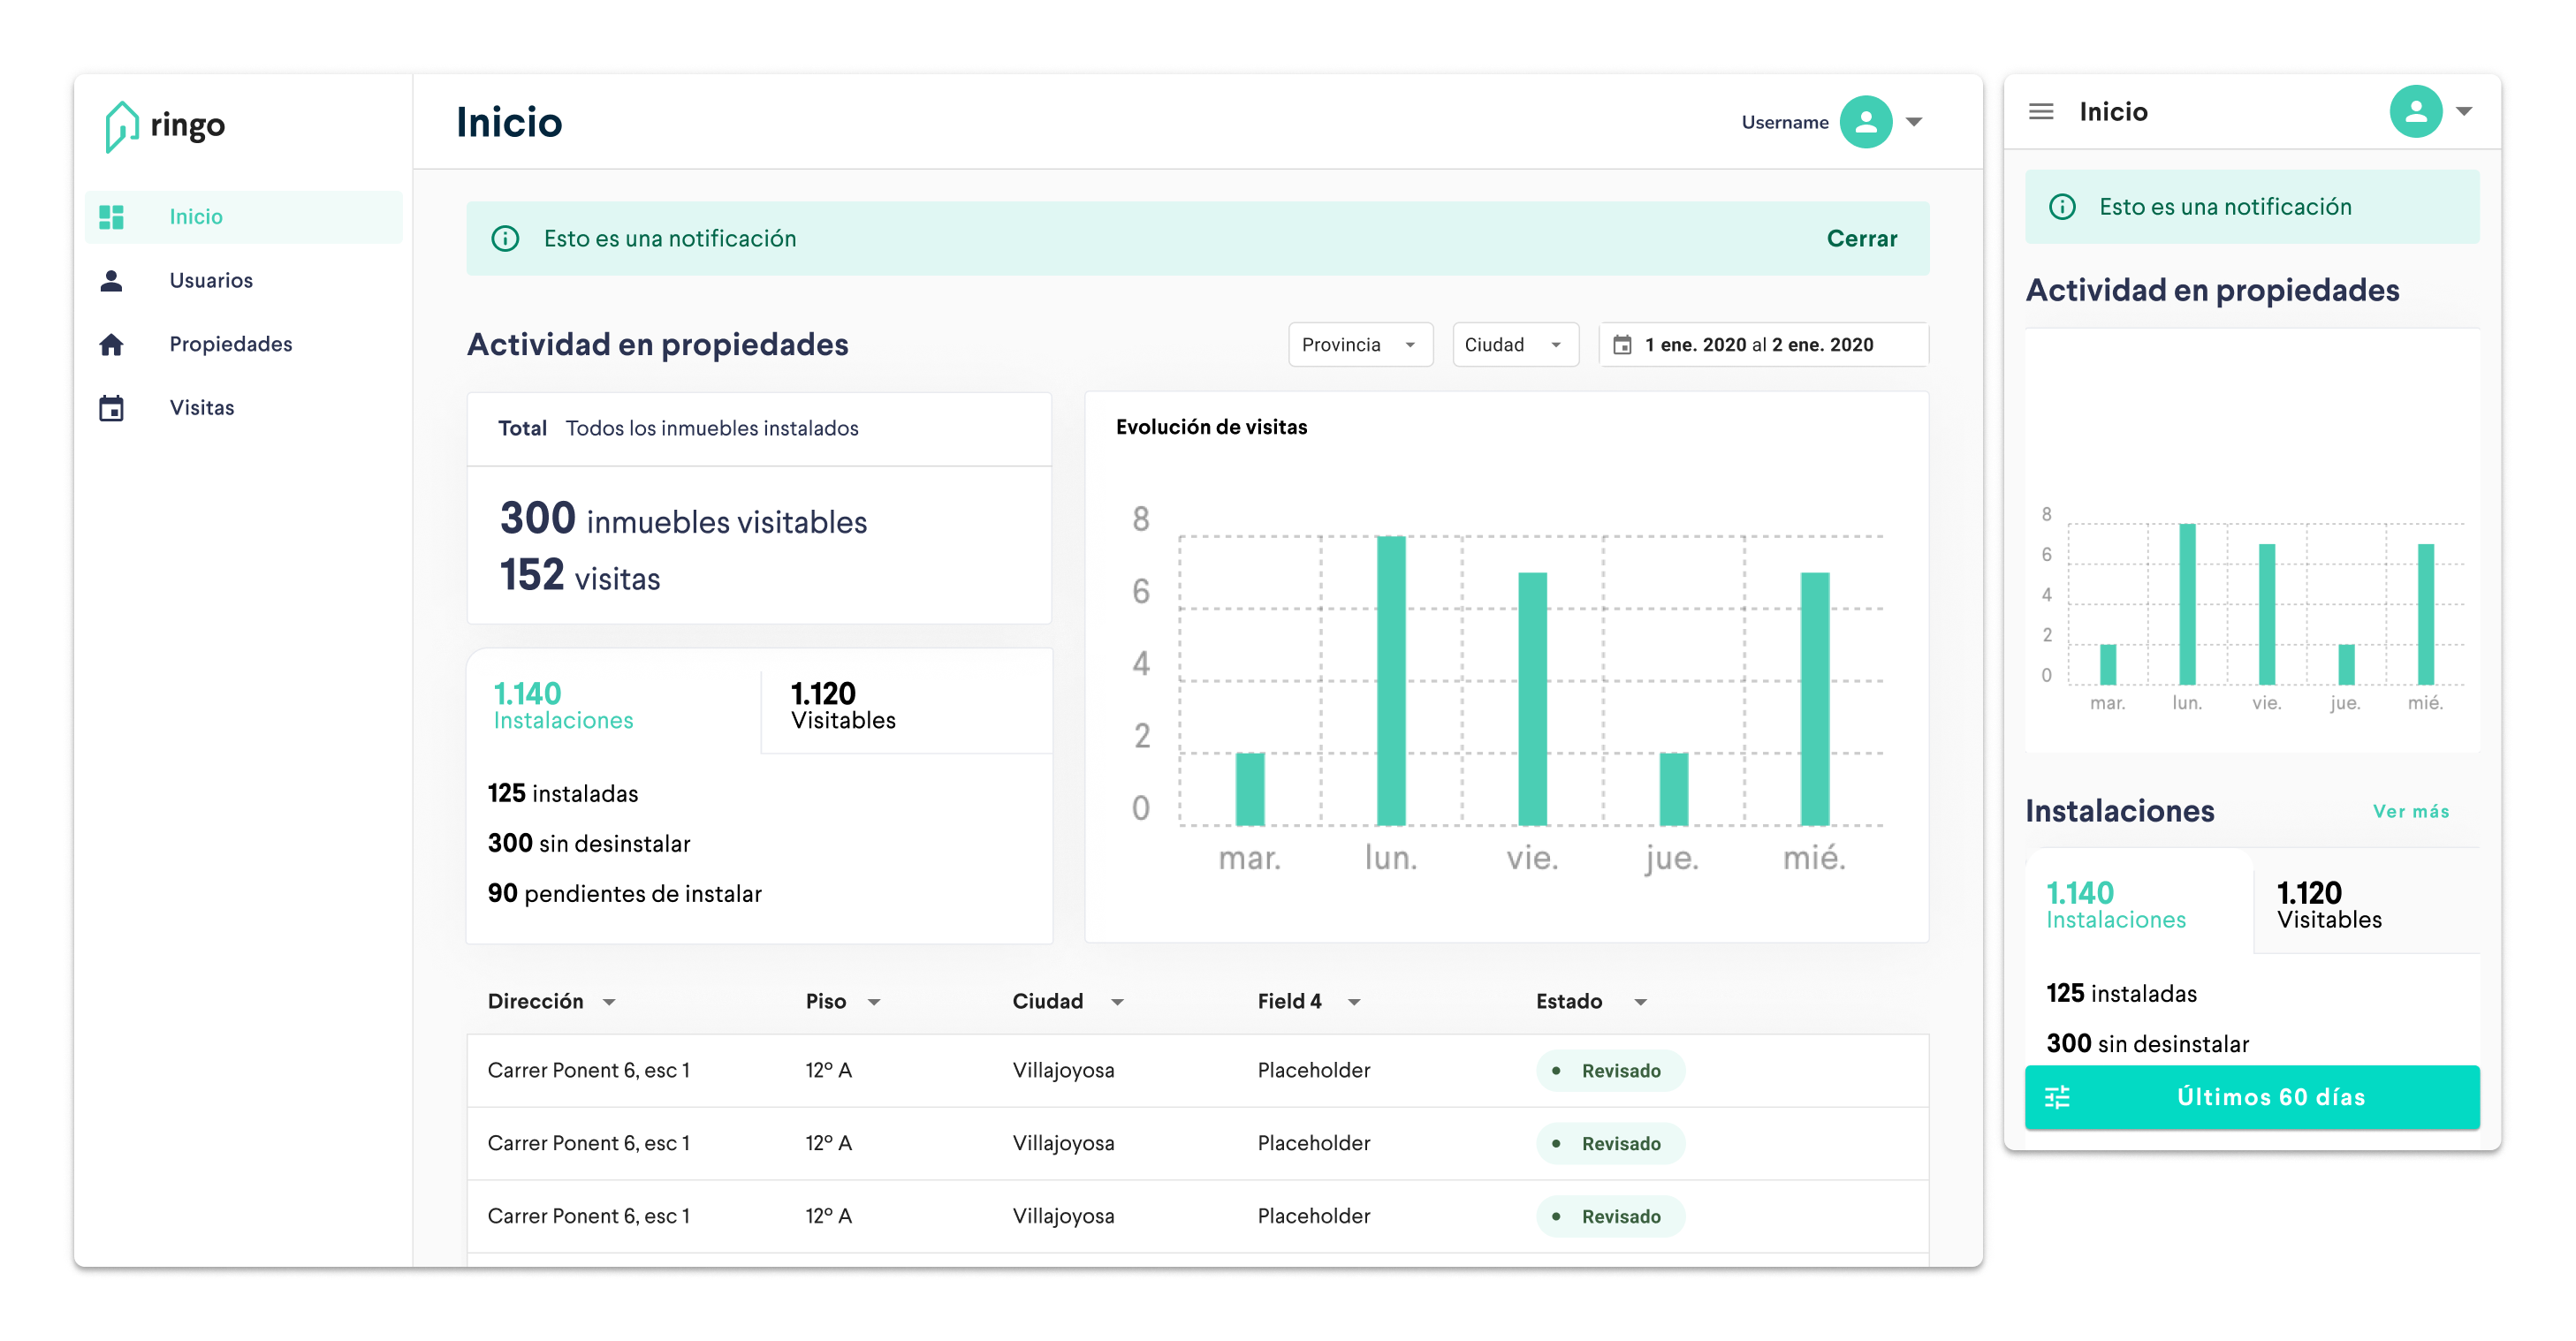
Task: Click '125 instaladas' in desktop card
Action: [562, 794]
